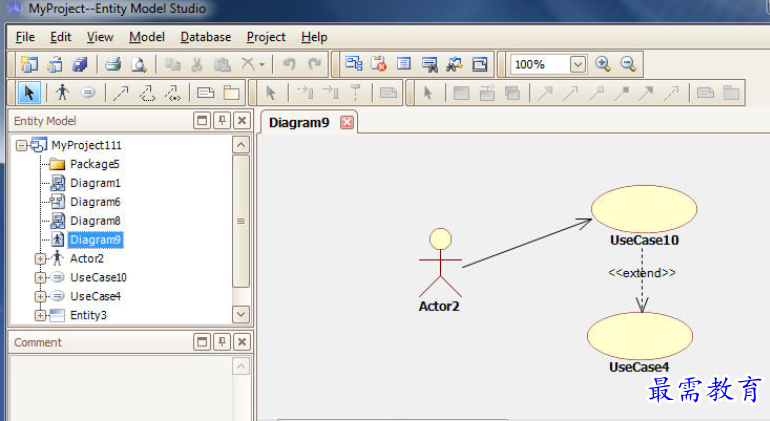Click the Undo arrow icon

tap(289, 64)
